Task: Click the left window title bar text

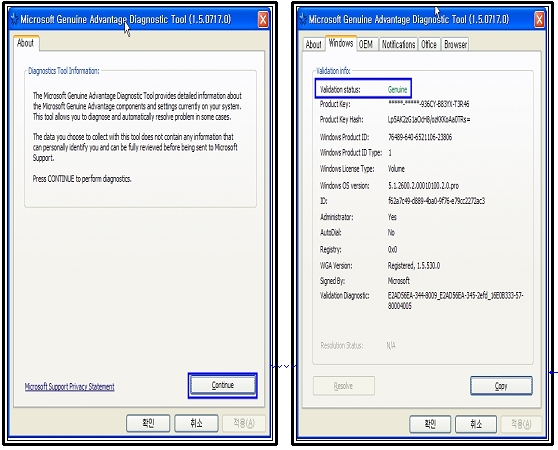Action: click(x=126, y=19)
